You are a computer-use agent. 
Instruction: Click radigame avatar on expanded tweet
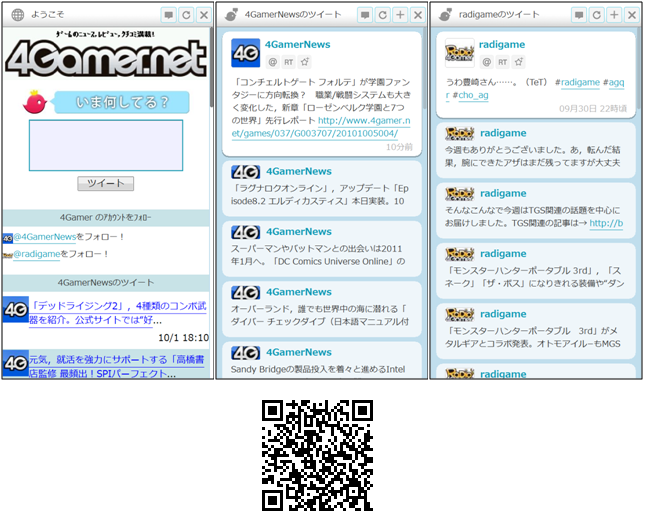[459, 53]
